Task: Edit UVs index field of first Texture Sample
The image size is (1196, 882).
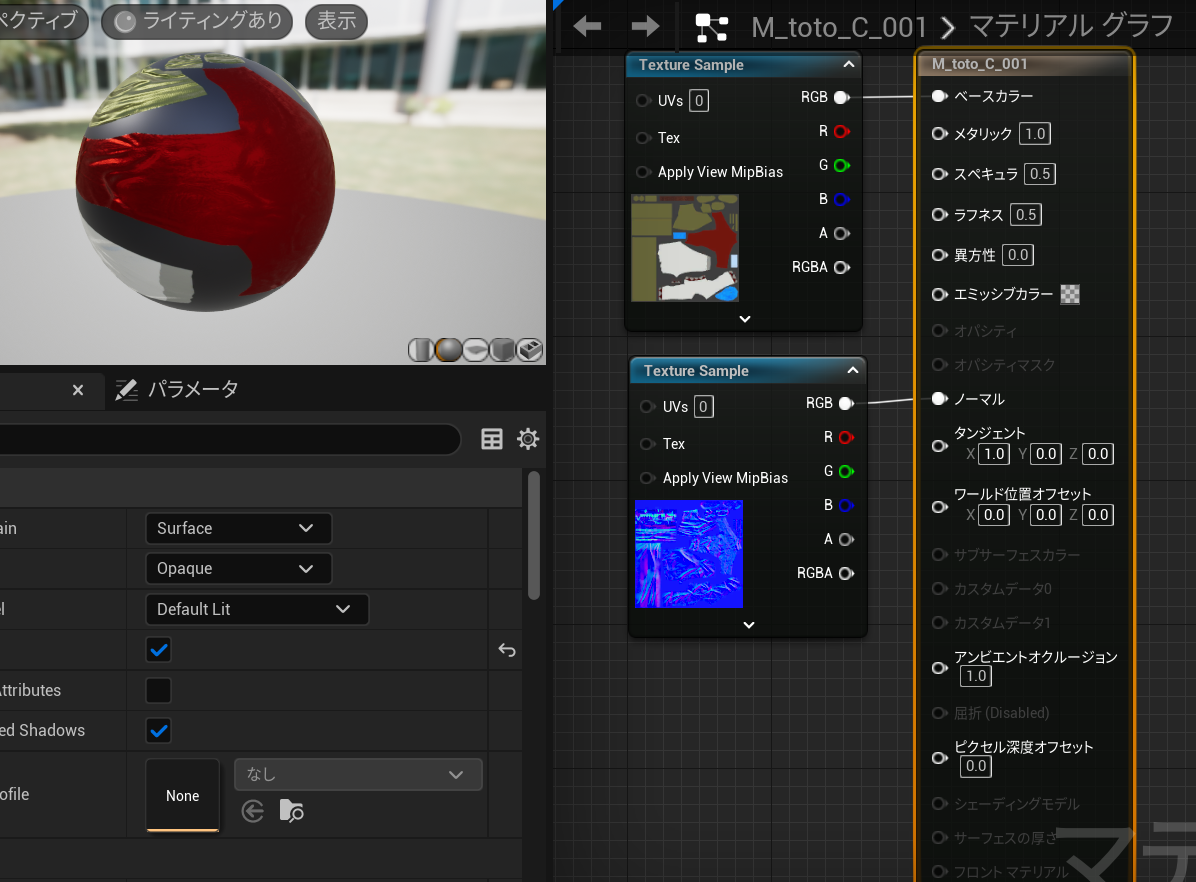Action: (x=699, y=101)
